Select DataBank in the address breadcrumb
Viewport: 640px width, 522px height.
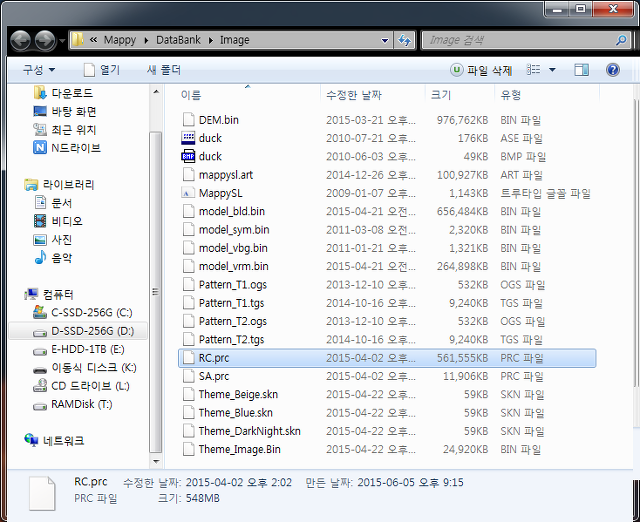pyautogui.click(x=178, y=40)
